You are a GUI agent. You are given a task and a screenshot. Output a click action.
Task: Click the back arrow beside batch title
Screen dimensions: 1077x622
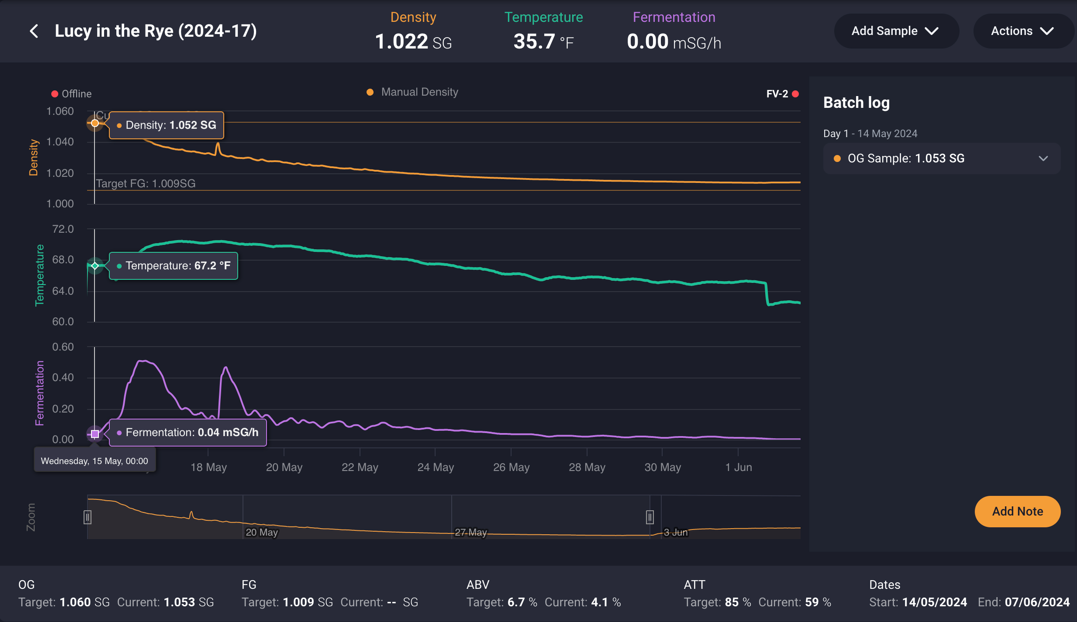(x=34, y=31)
